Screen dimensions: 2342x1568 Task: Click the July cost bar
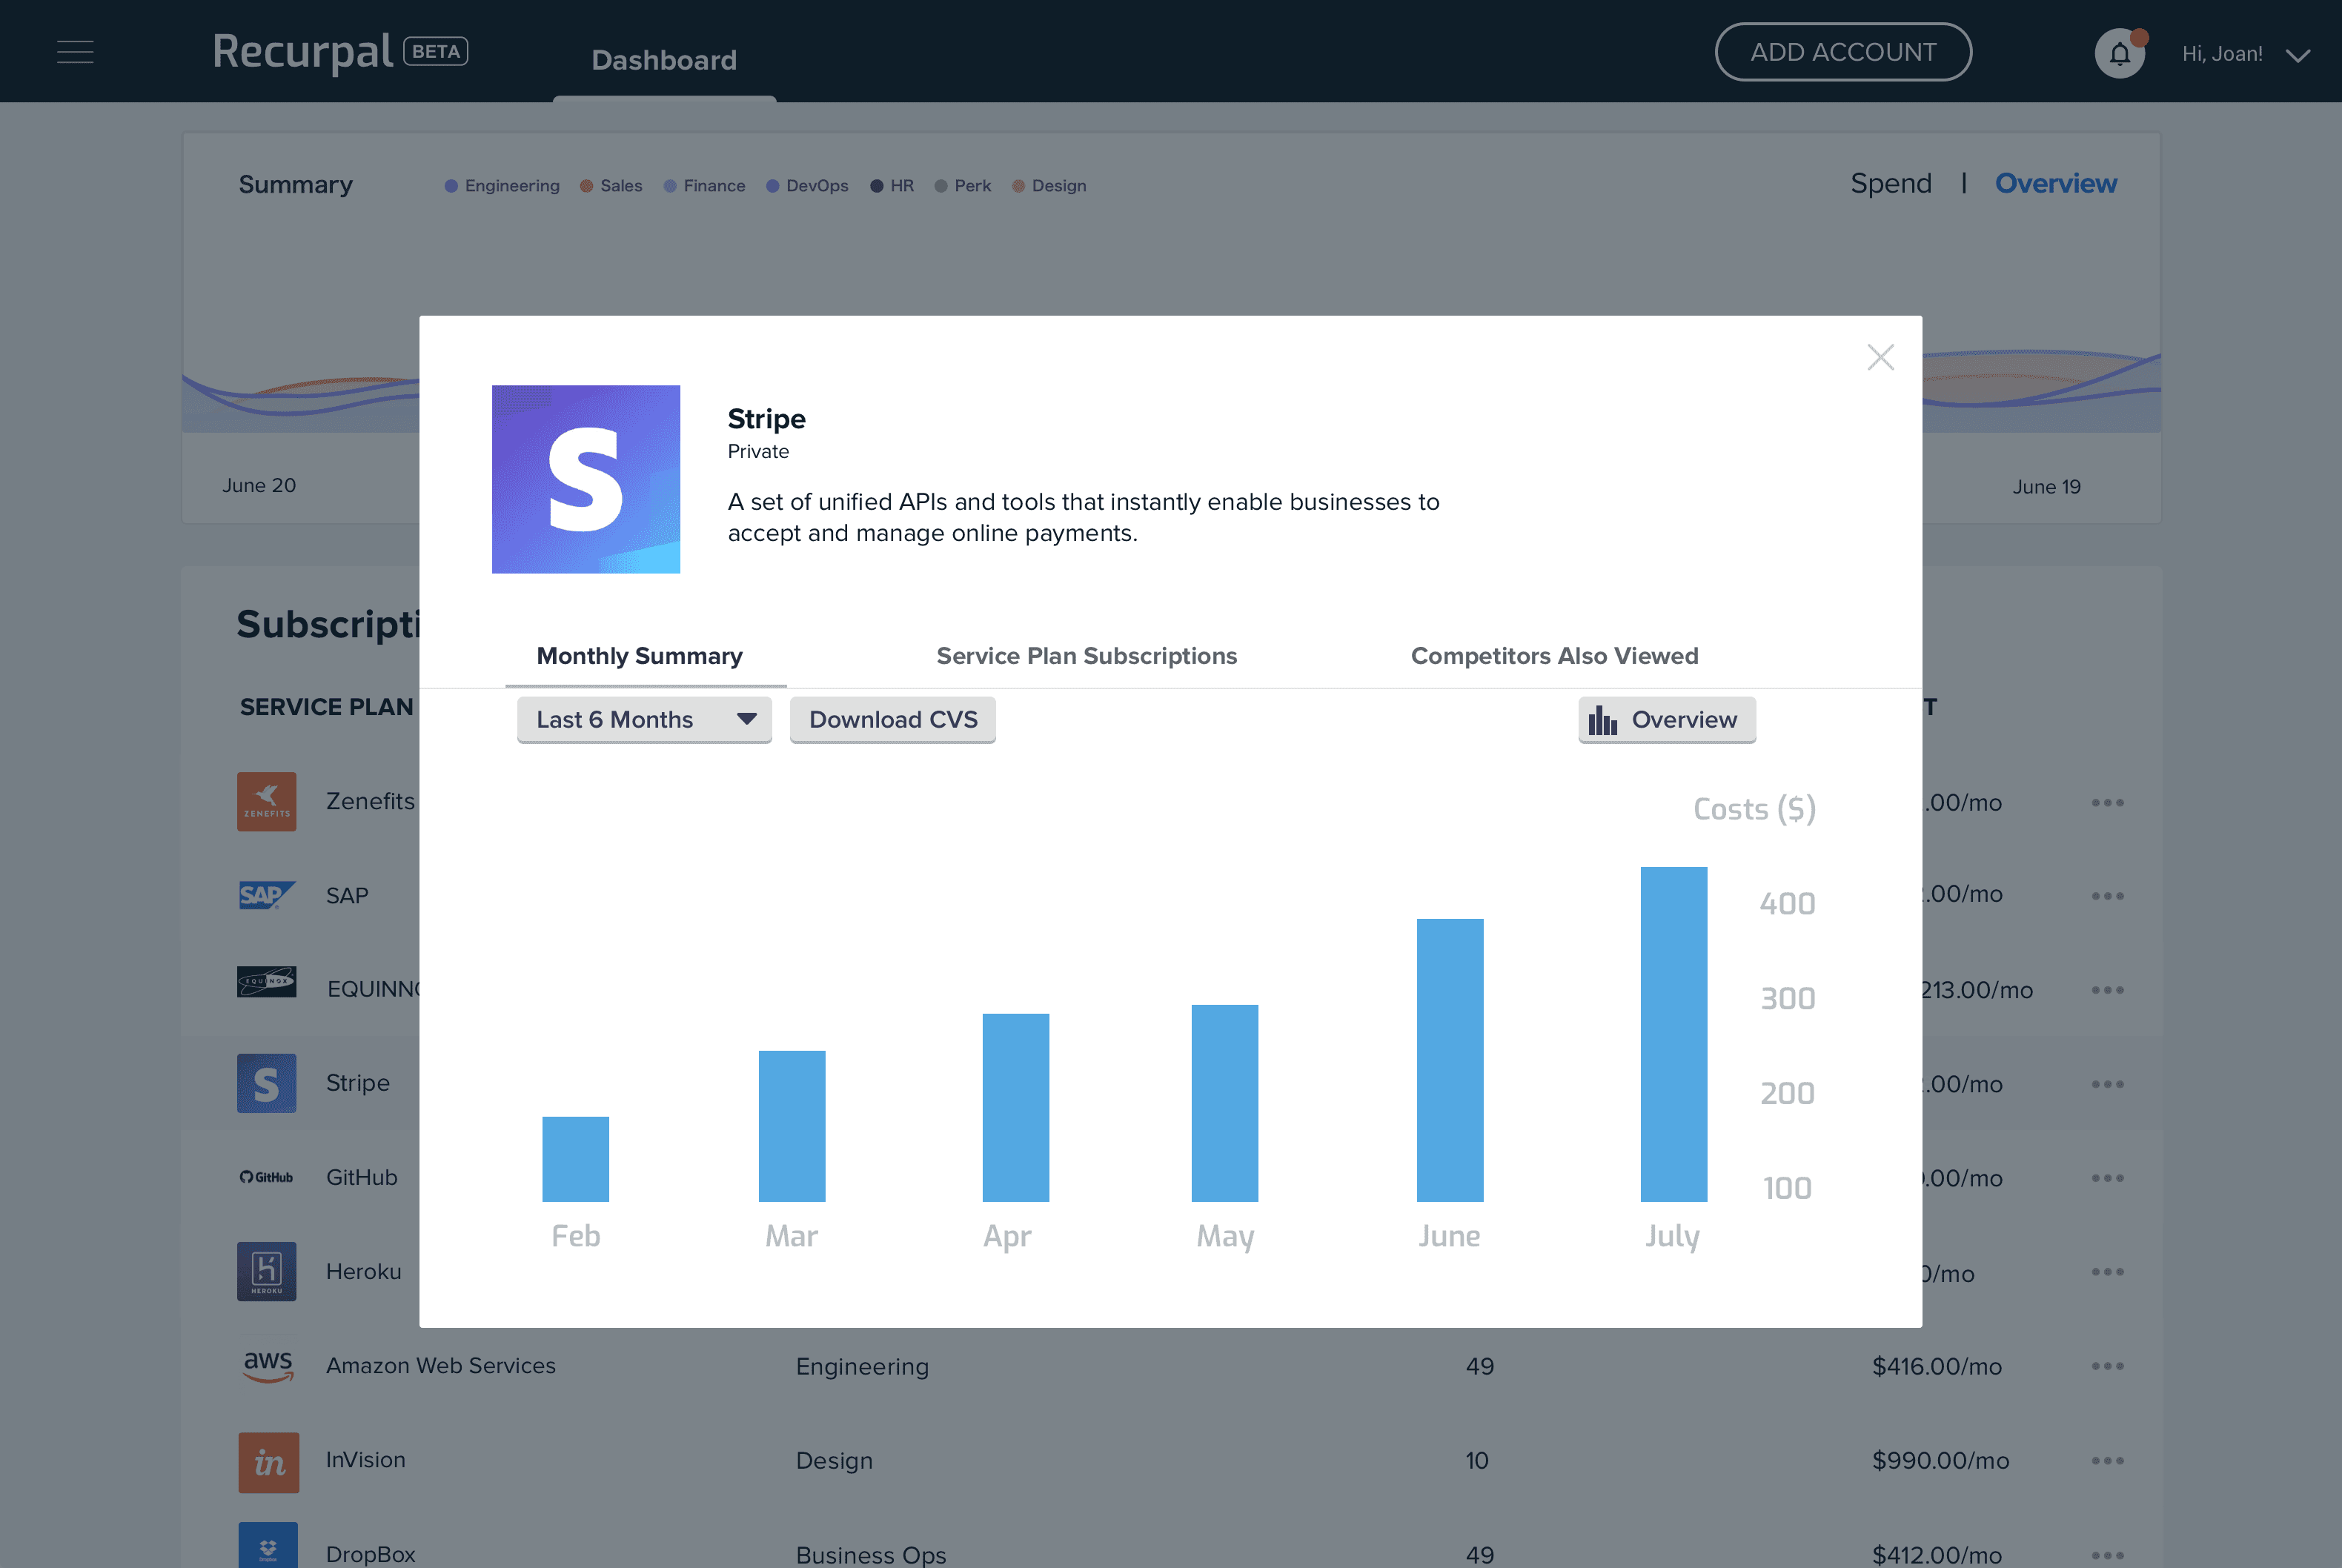[1674, 1034]
